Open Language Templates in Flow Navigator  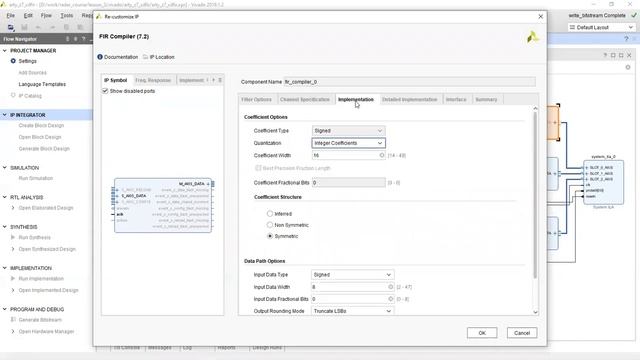coord(42,84)
